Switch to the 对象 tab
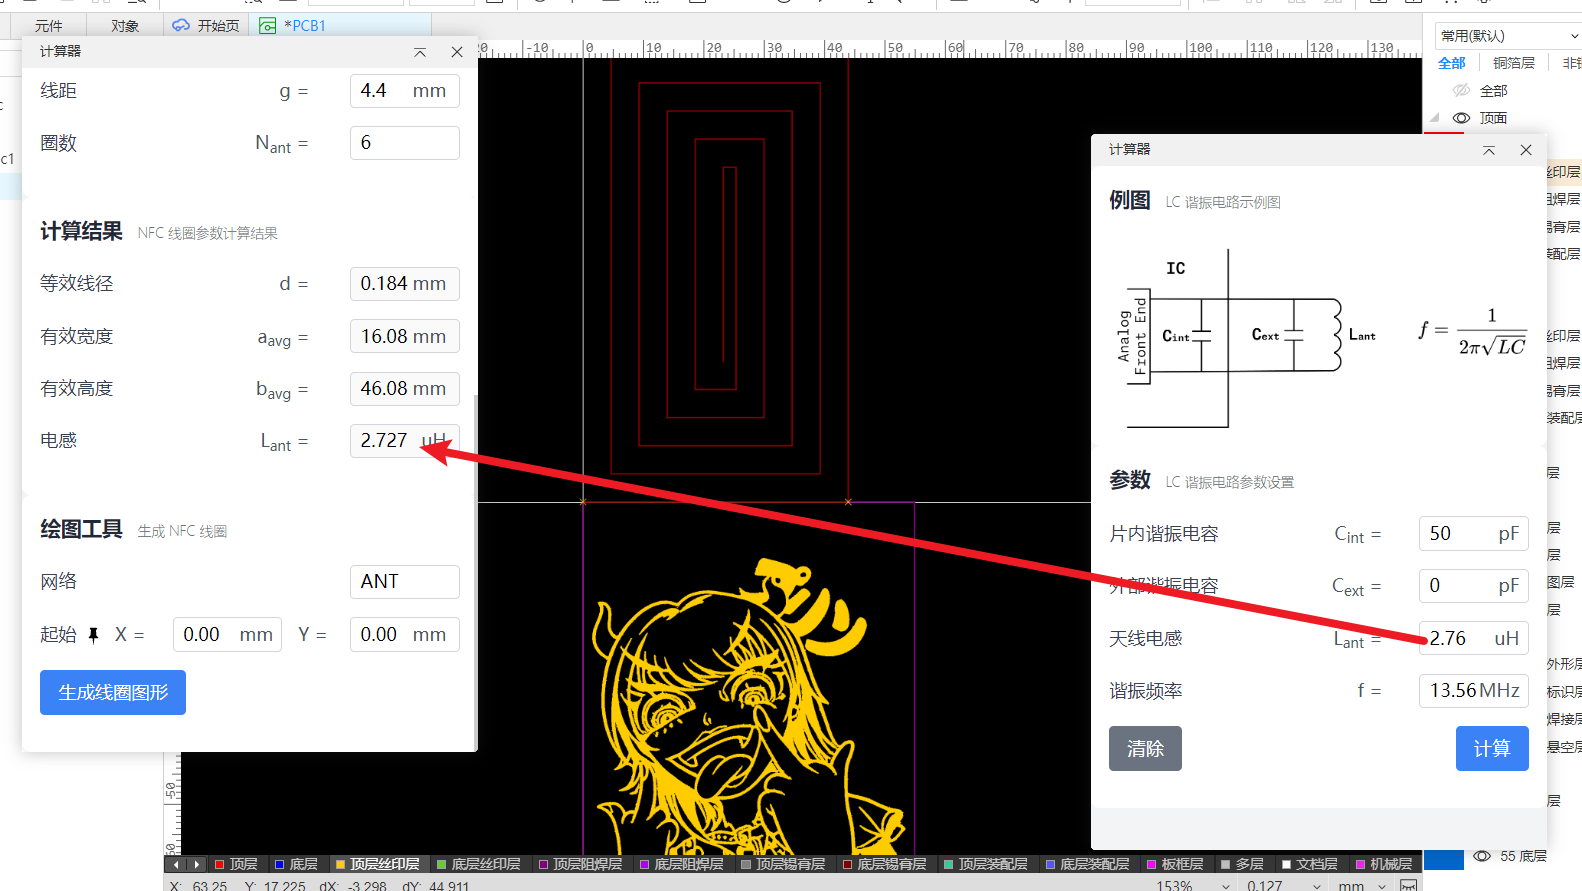The width and height of the screenshot is (1582, 891). coord(125,26)
